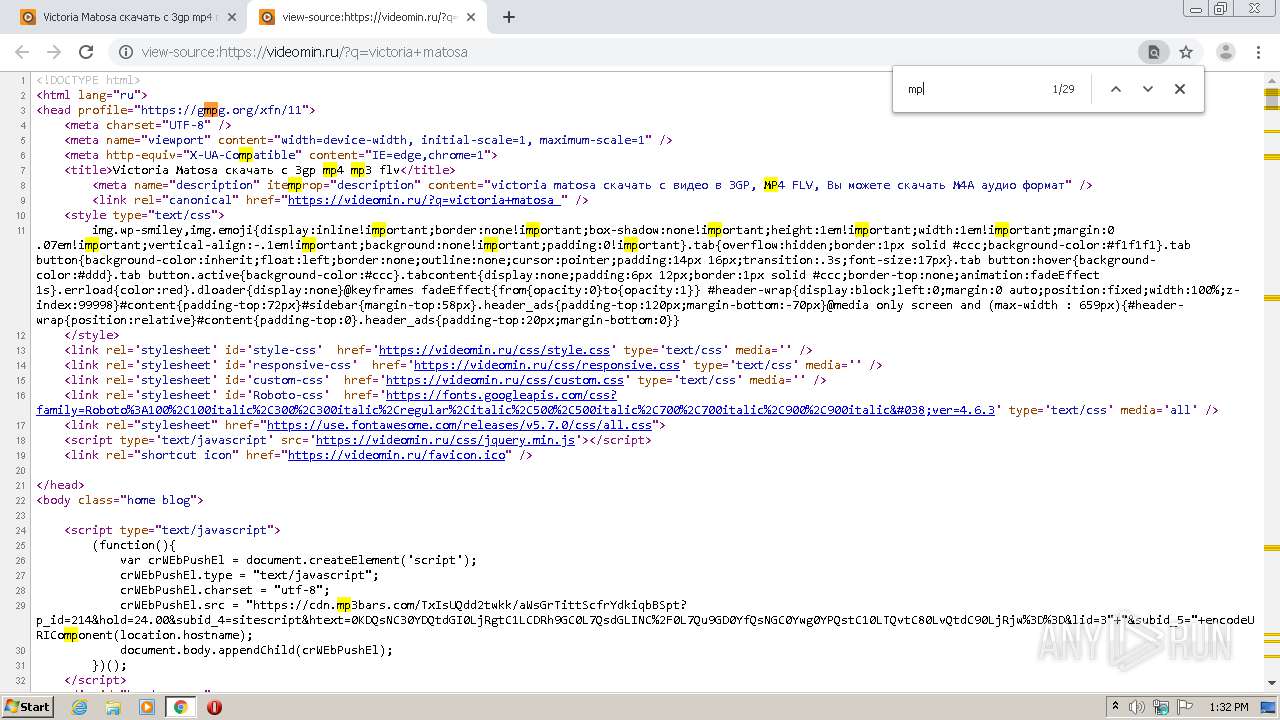This screenshot has width=1280, height=720.
Task: Show hidden system tray icons
Action: pos(1115,707)
